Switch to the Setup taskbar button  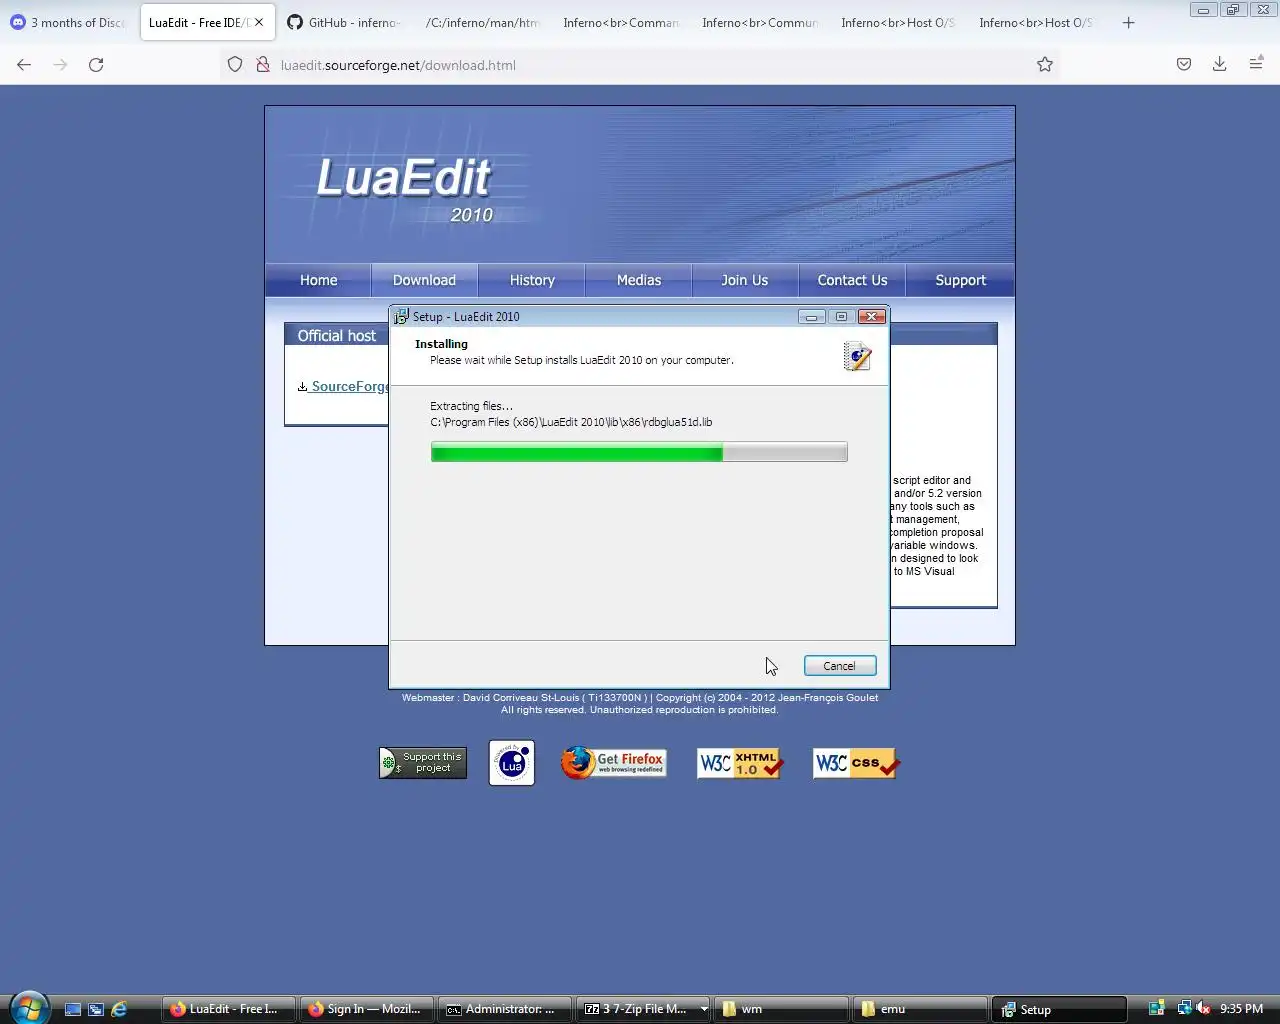click(1059, 1009)
